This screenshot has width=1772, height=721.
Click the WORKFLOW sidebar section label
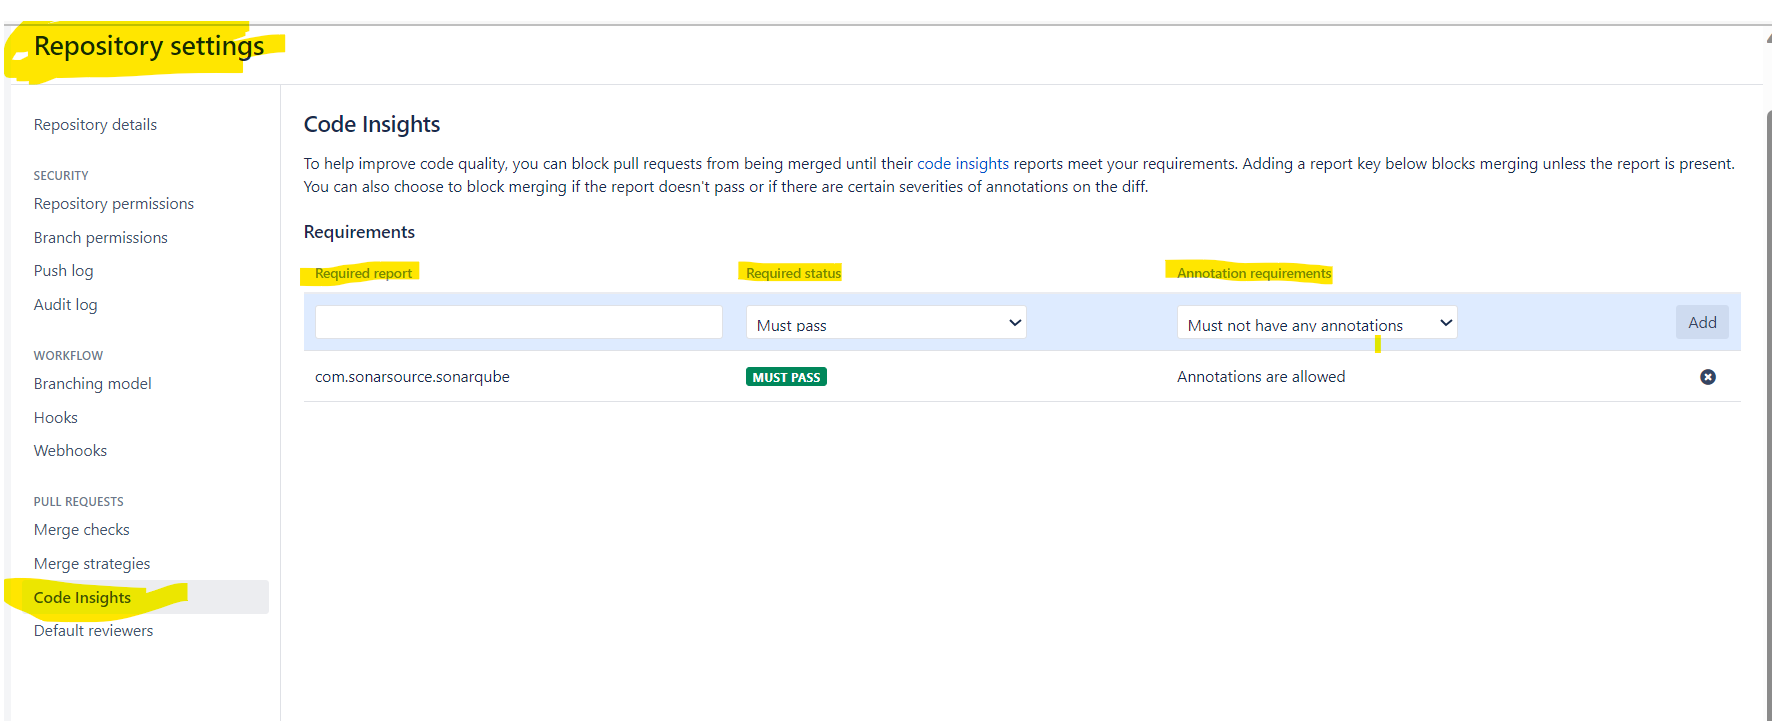(x=68, y=356)
